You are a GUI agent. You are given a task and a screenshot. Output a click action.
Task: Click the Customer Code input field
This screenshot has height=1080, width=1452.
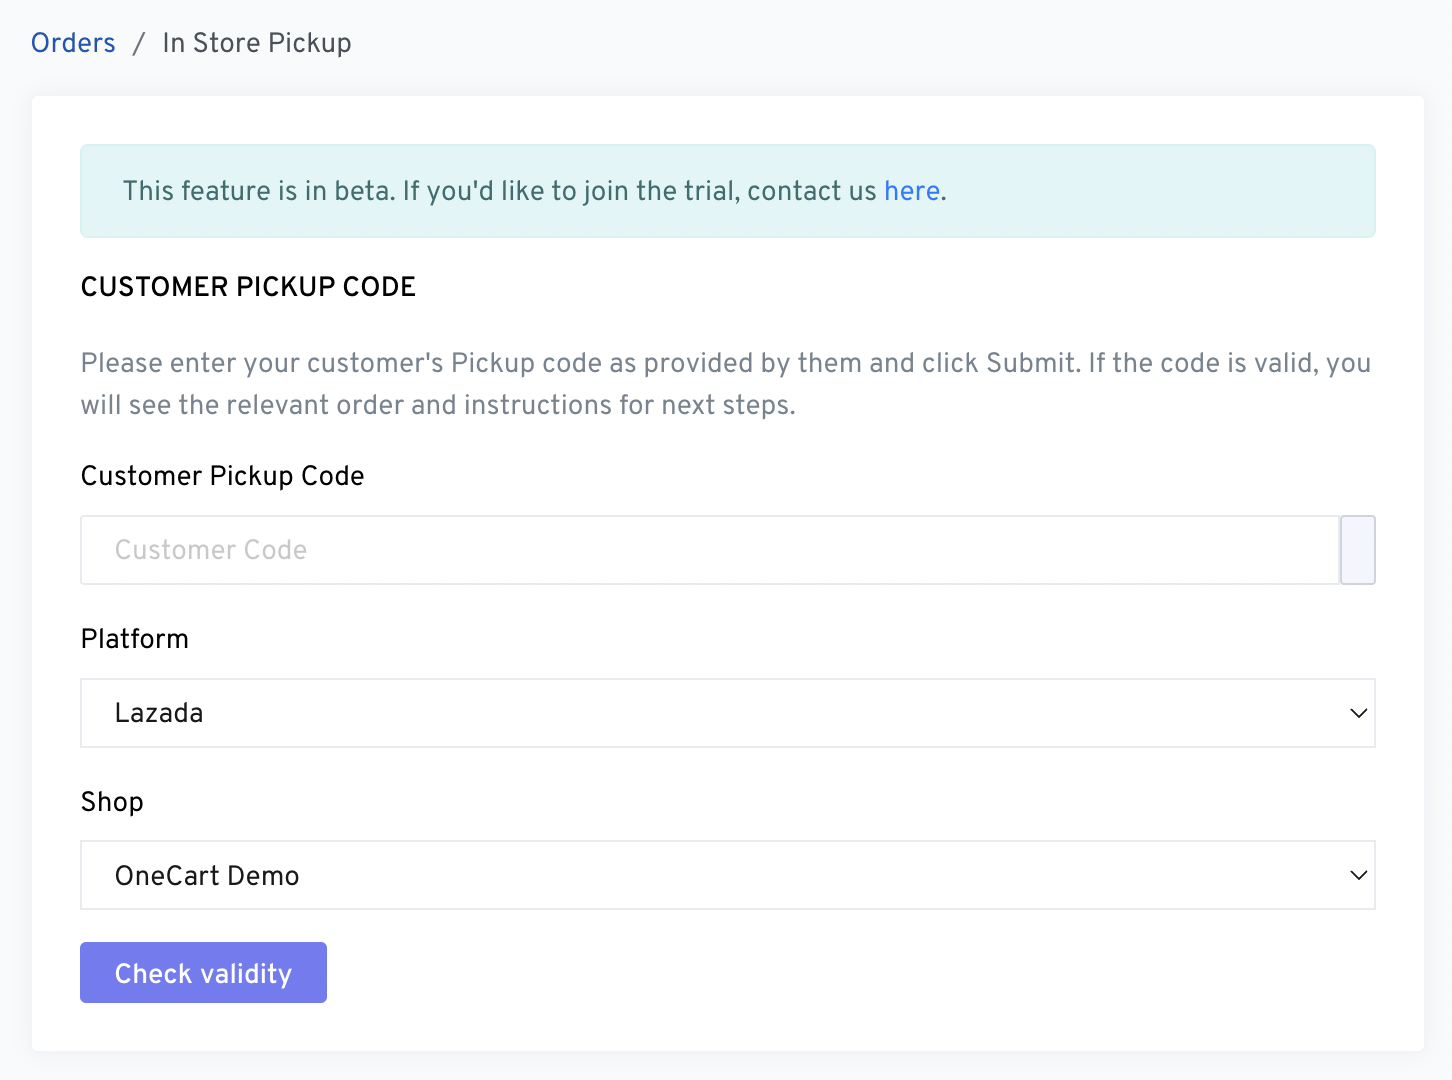[x=709, y=550]
